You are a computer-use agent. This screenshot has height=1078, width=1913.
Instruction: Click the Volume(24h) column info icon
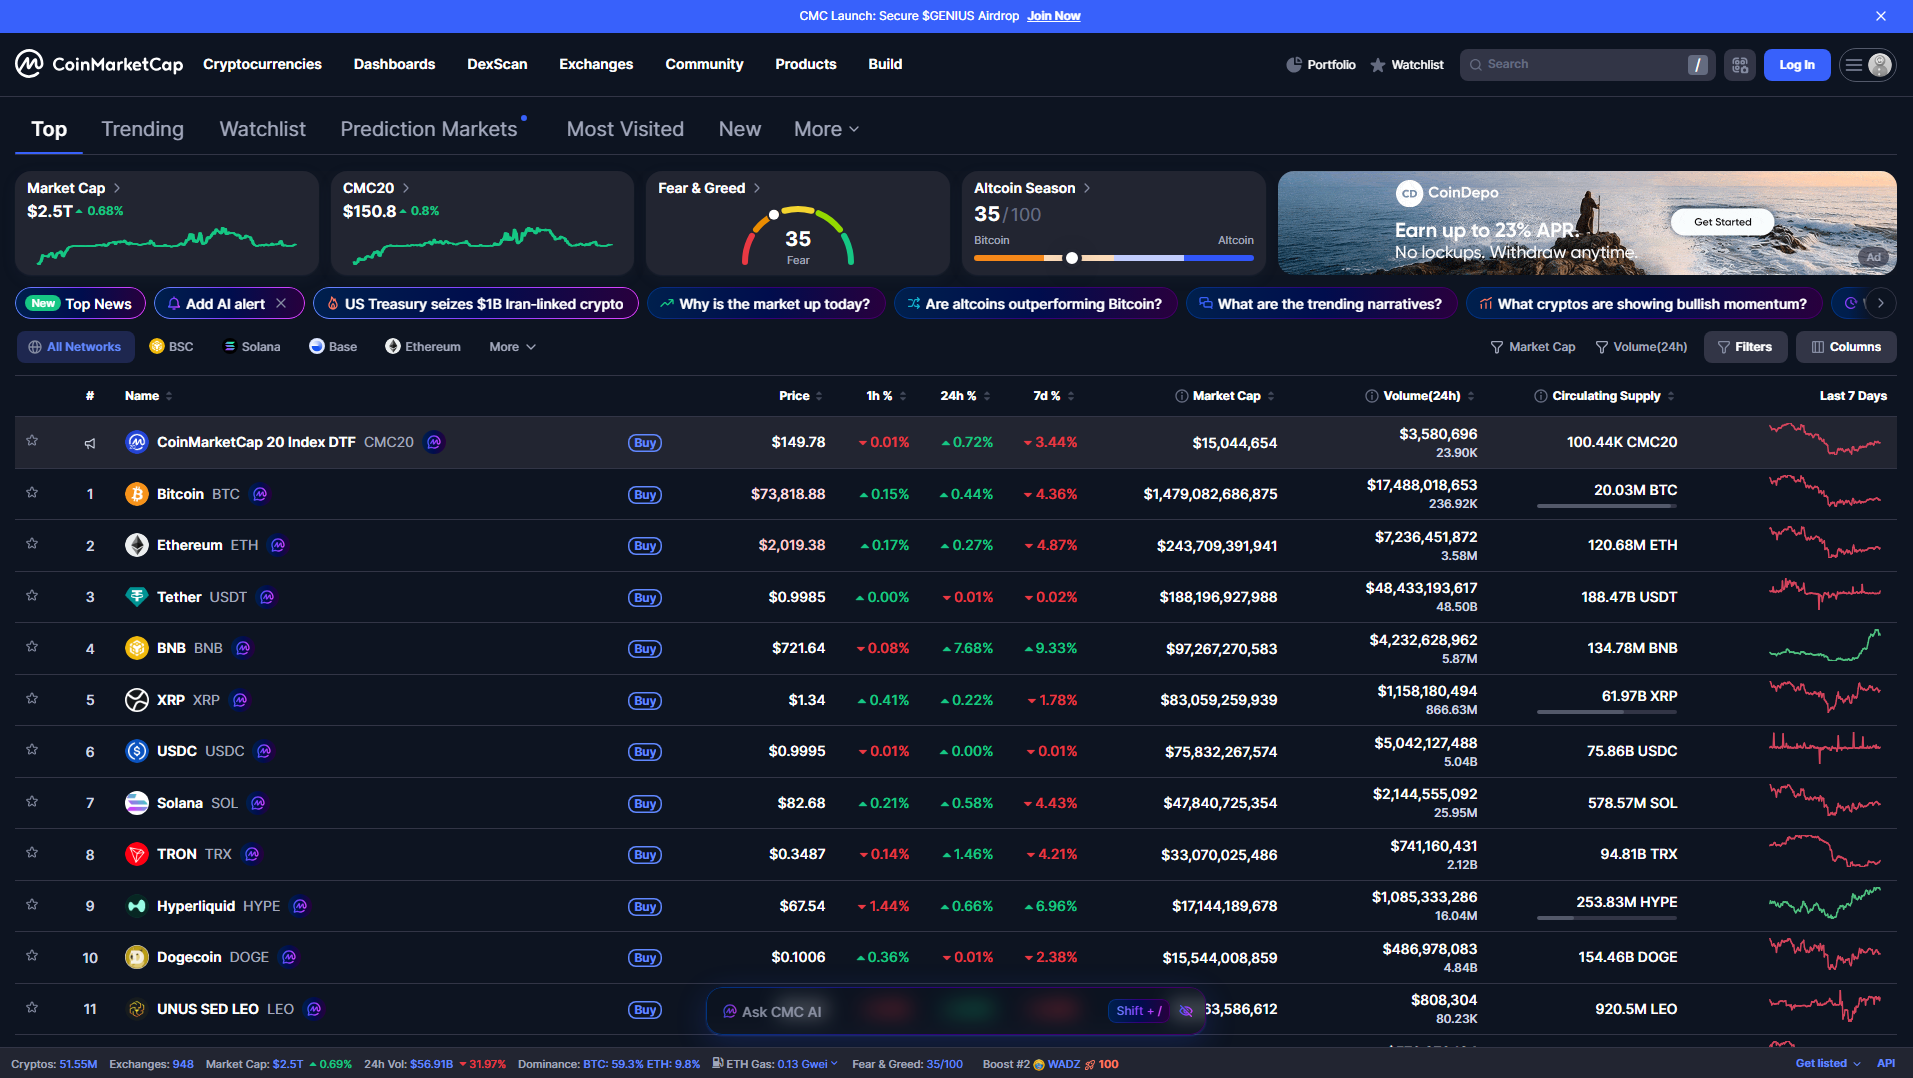[x=1372, y=396]
